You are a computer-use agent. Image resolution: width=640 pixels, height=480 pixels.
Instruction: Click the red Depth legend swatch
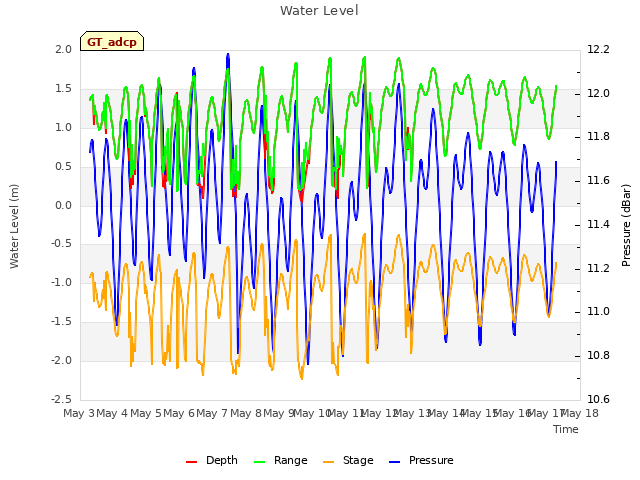point(191,462)
